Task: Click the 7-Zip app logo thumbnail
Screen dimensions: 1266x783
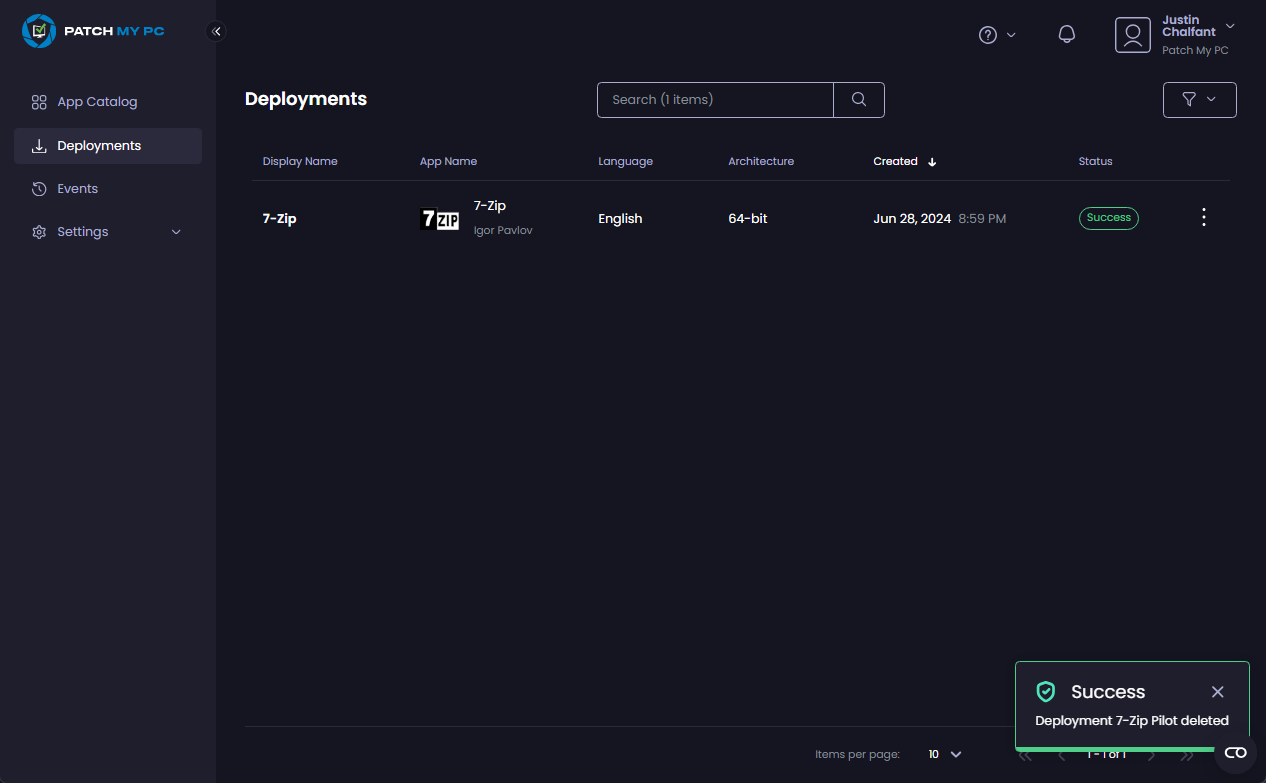Action: [x=439, y=219]
